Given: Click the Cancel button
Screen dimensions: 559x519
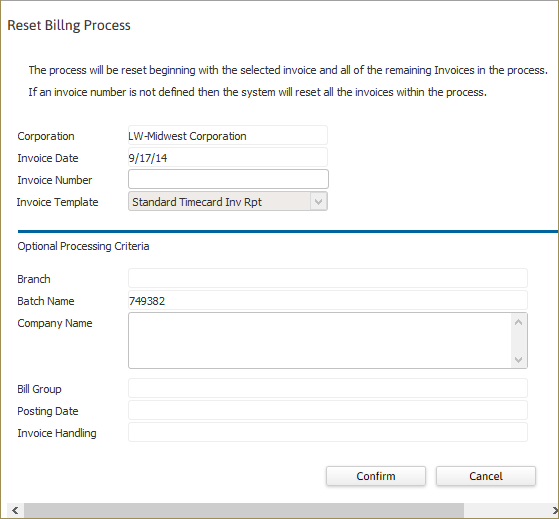Looking at the screenshot, I should click(486, 476).
